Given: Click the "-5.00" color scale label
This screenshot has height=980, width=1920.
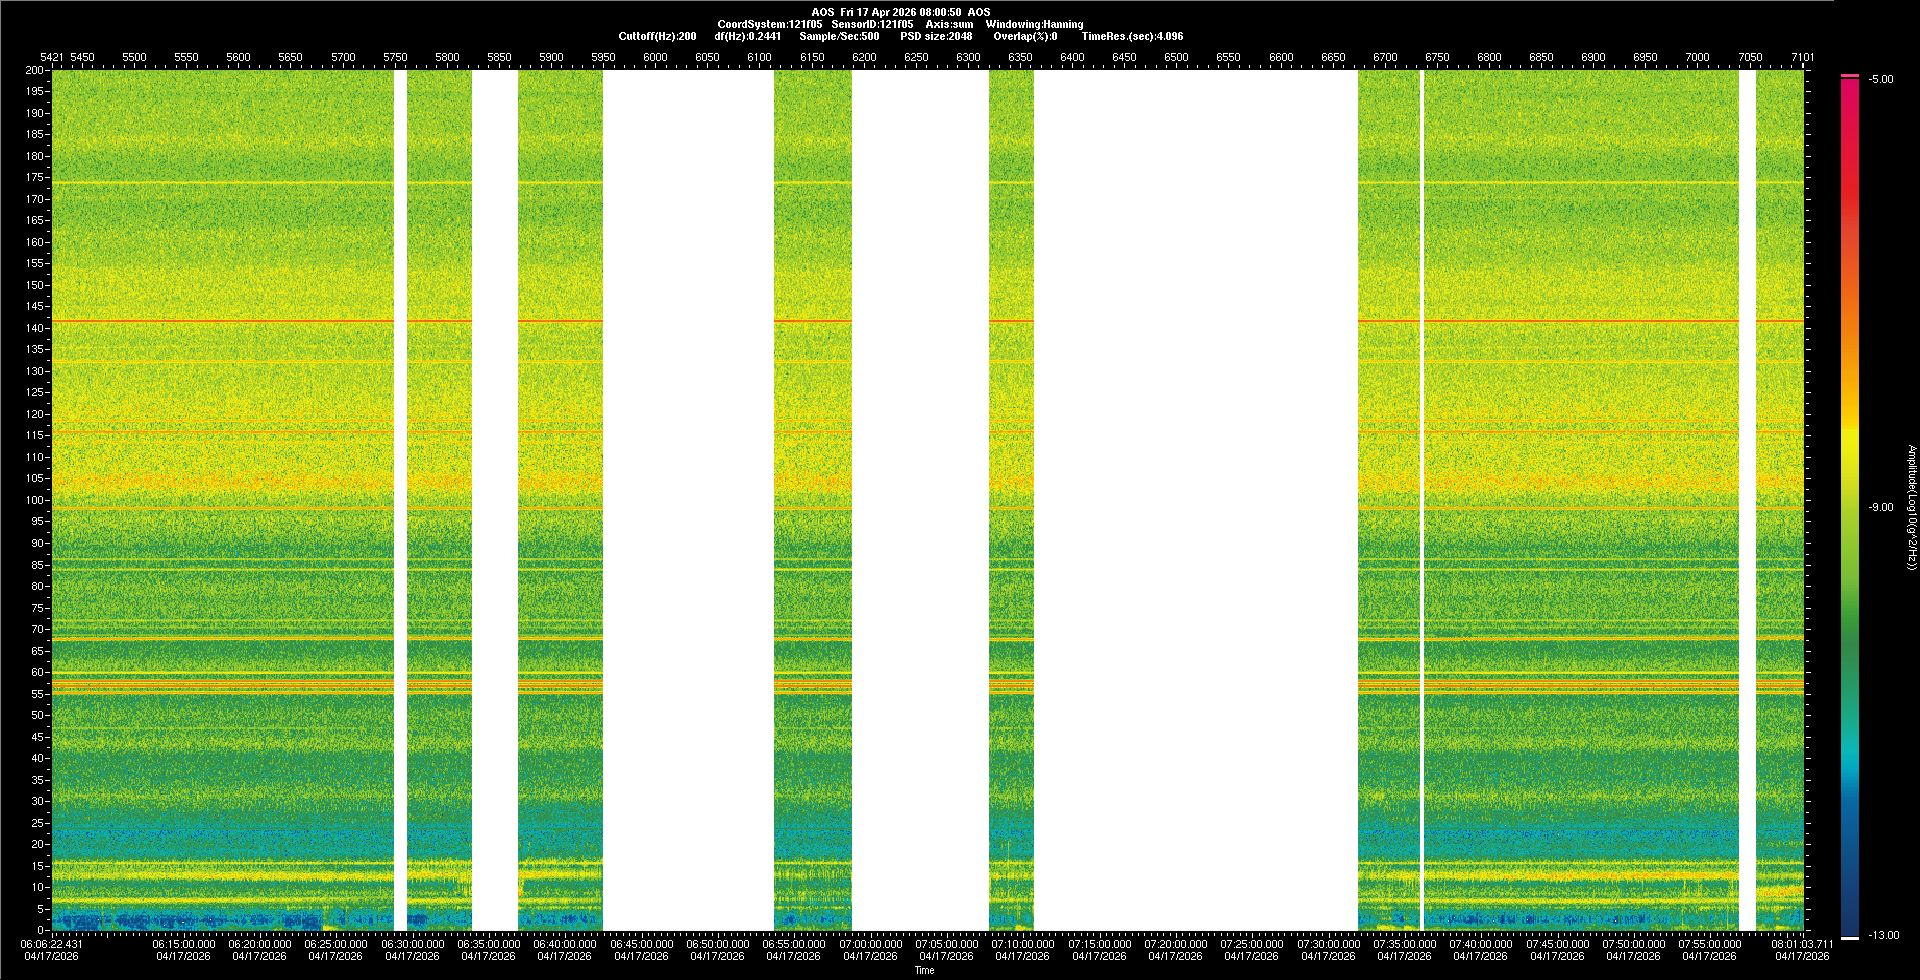Looking at the screenshot, I should [x=1881, y=79].
